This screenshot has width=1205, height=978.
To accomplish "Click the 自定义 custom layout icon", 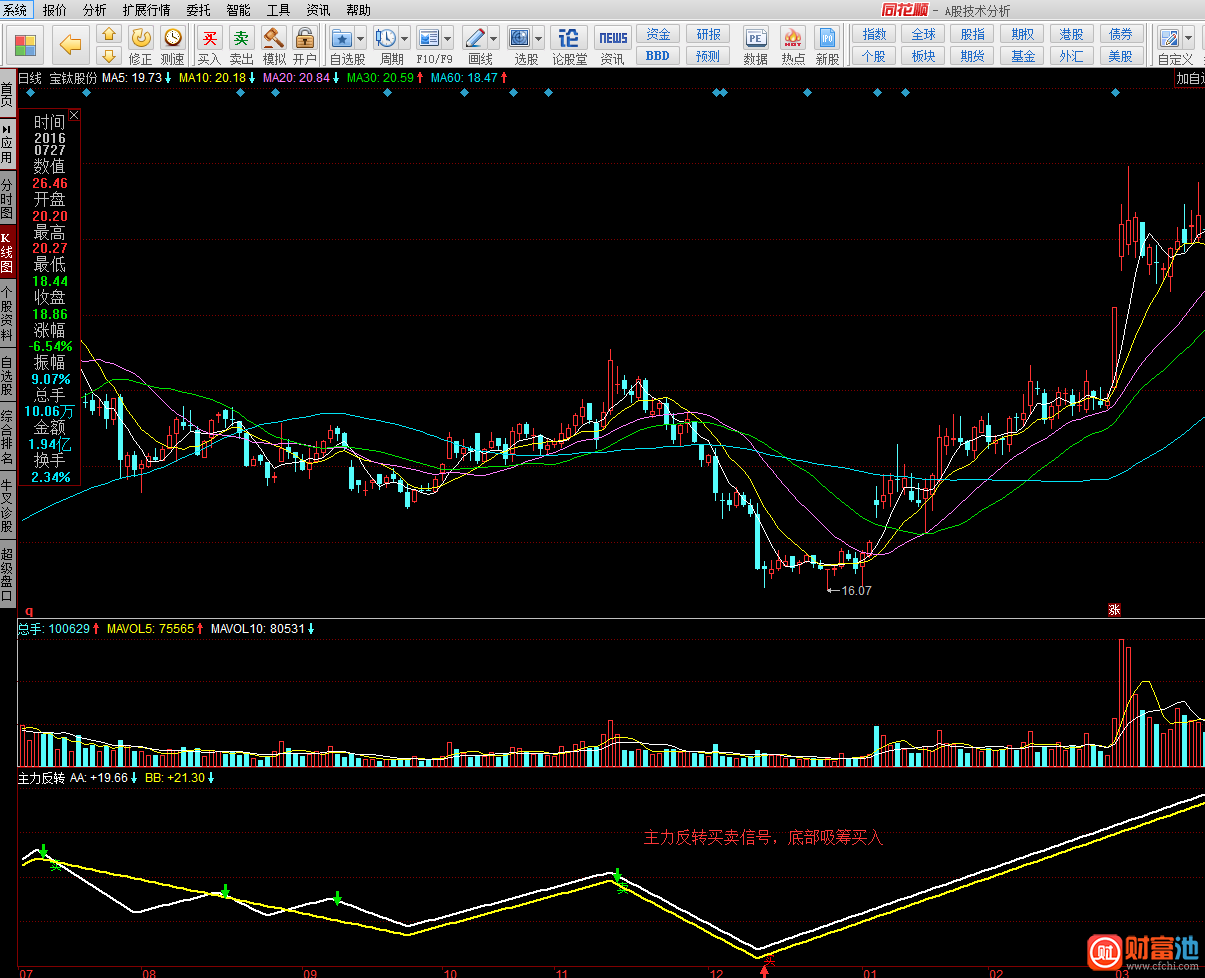I will click(x=1168, y=38).
